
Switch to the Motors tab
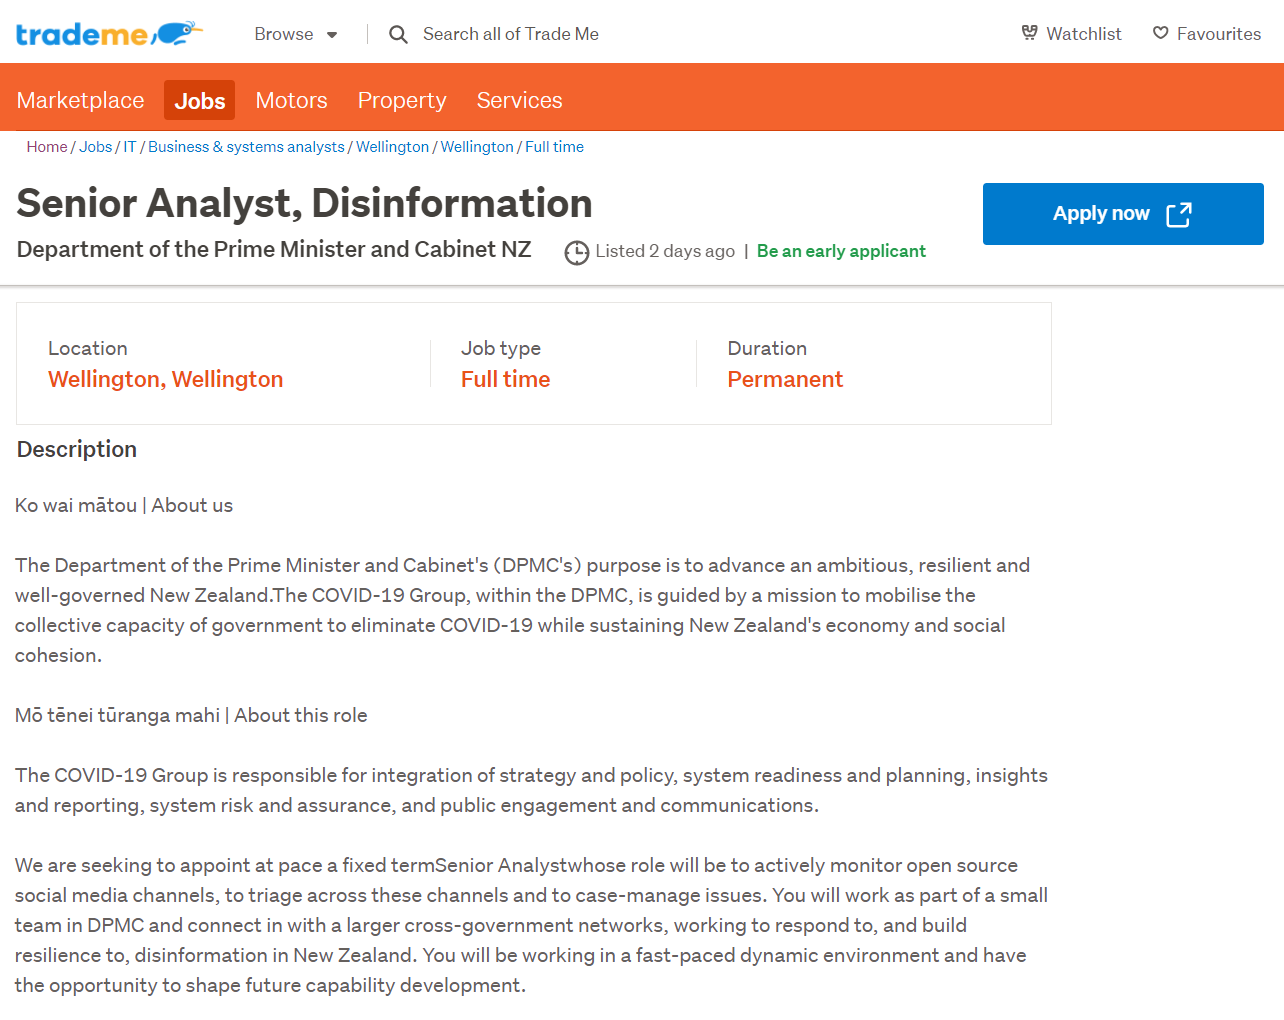click(x=291, y=100)
